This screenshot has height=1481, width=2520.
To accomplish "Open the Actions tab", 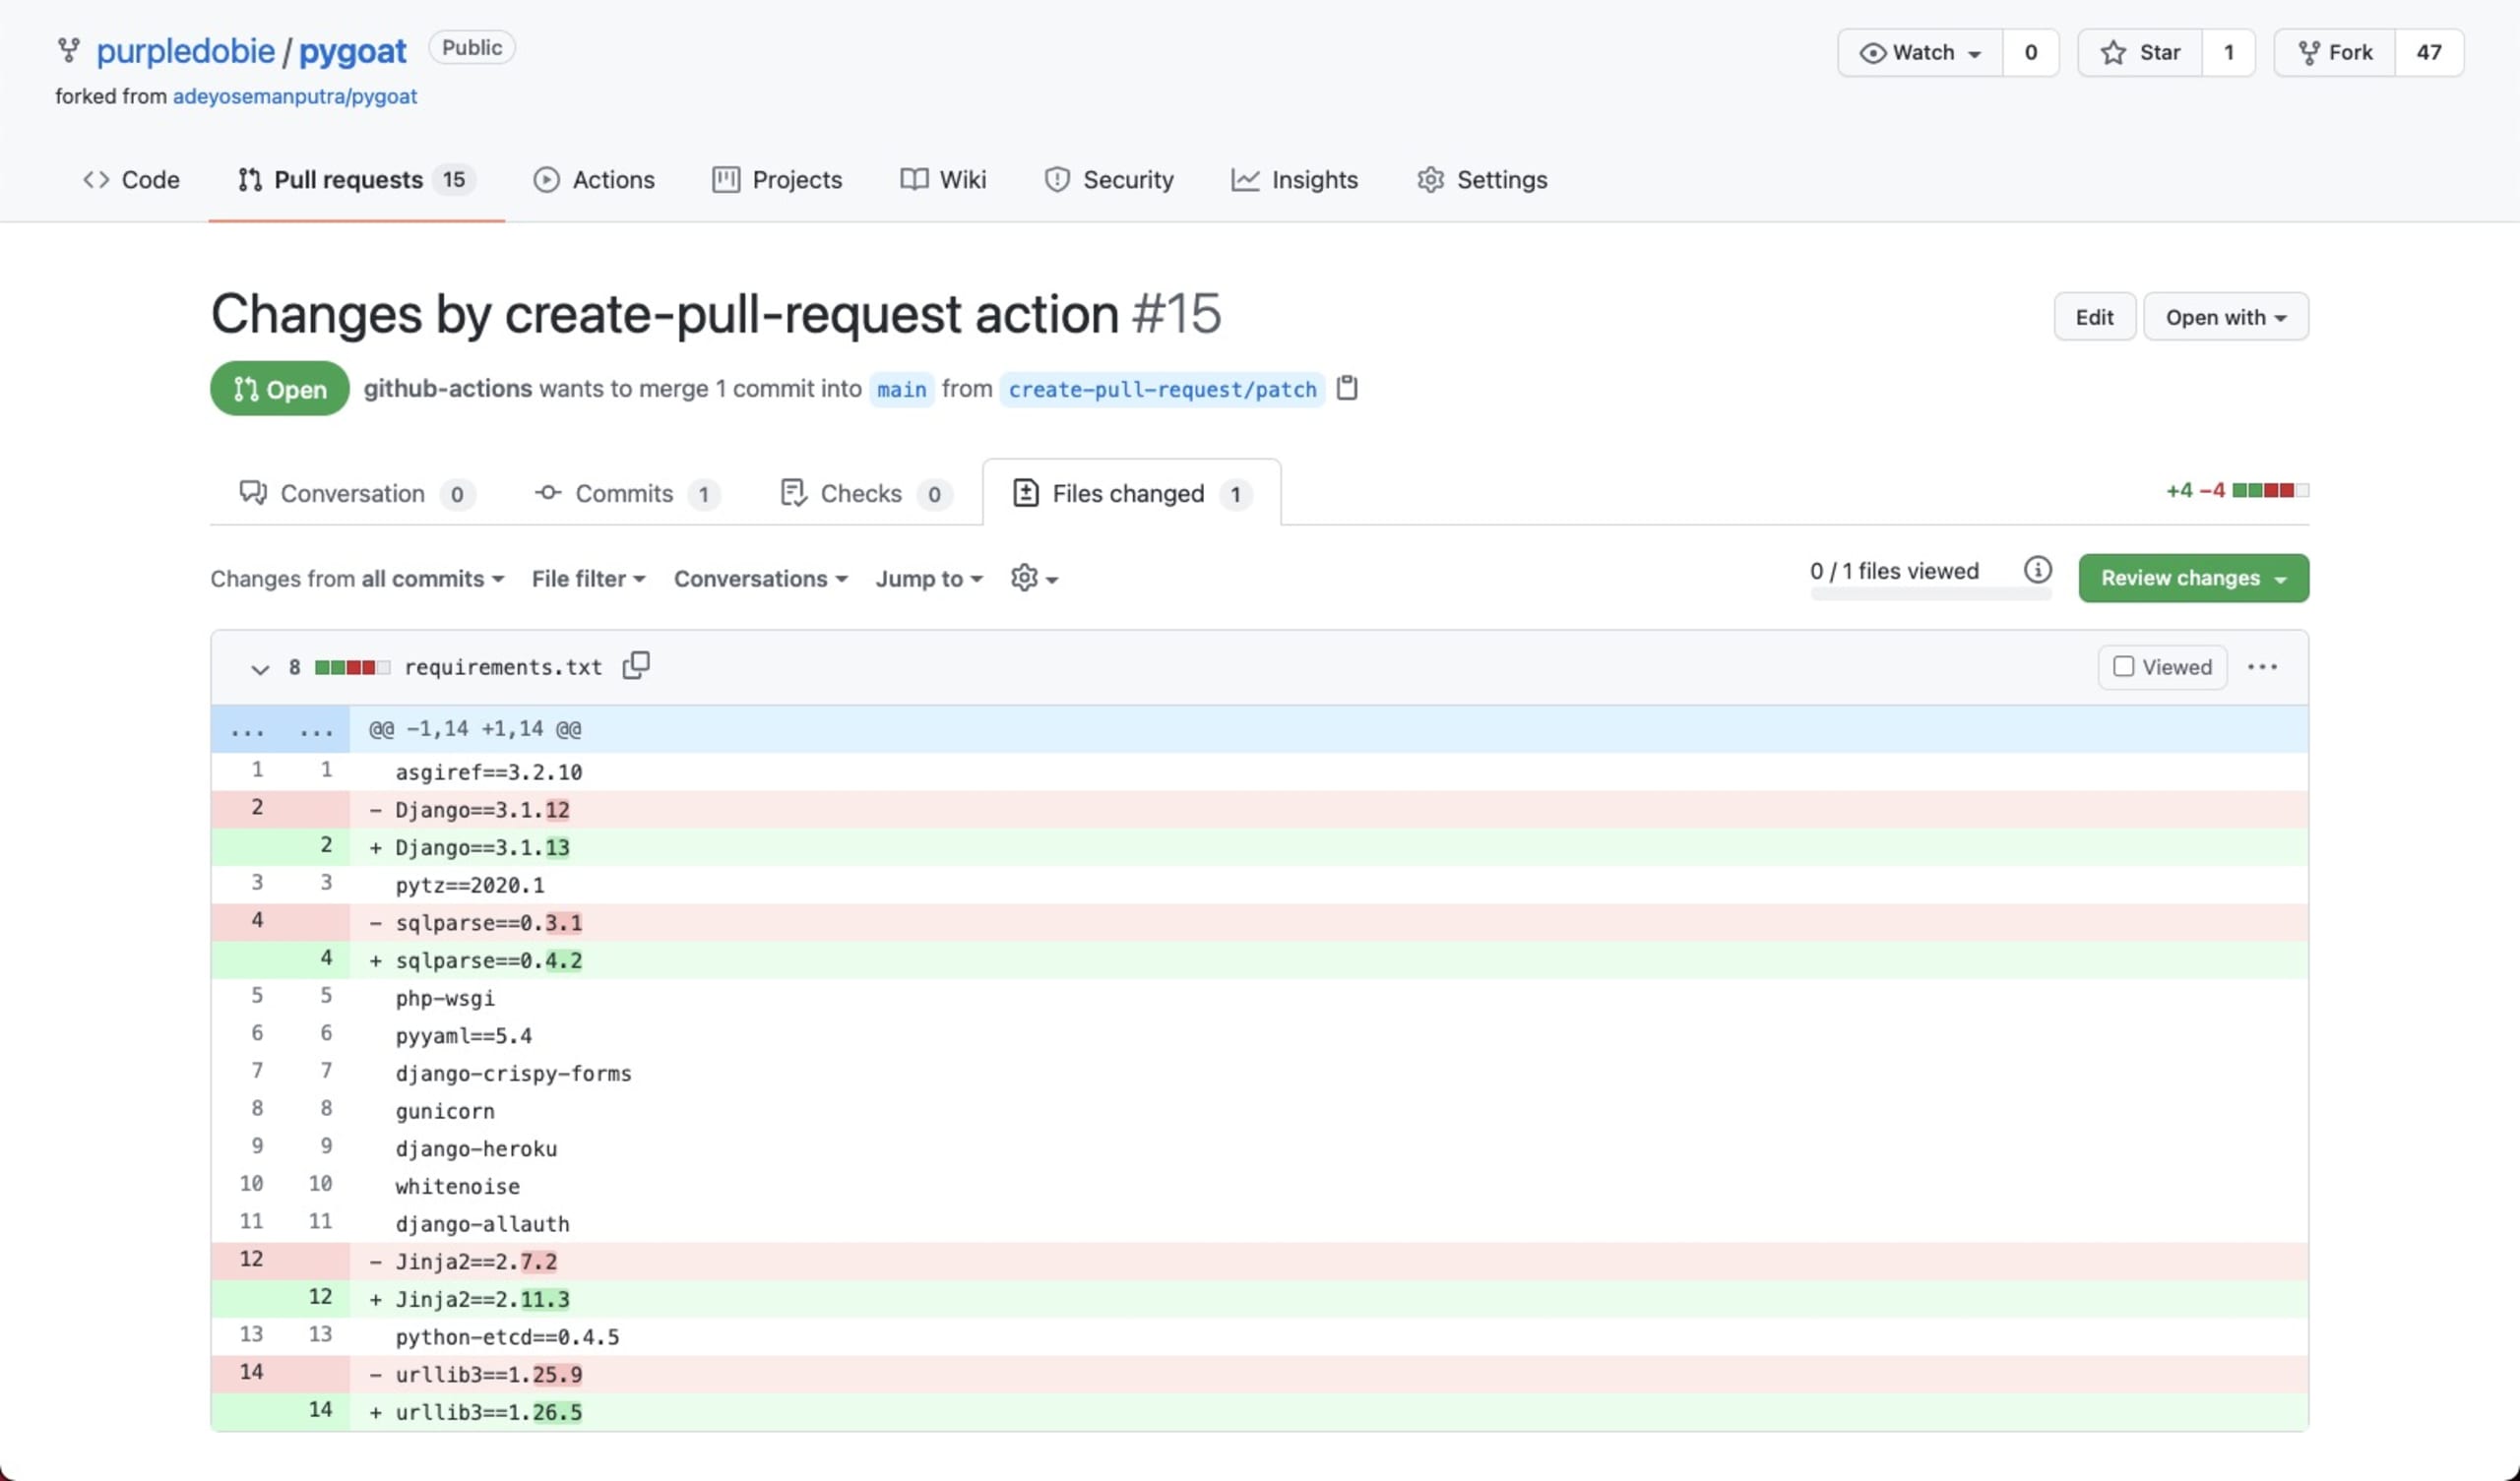I will 594,180.
